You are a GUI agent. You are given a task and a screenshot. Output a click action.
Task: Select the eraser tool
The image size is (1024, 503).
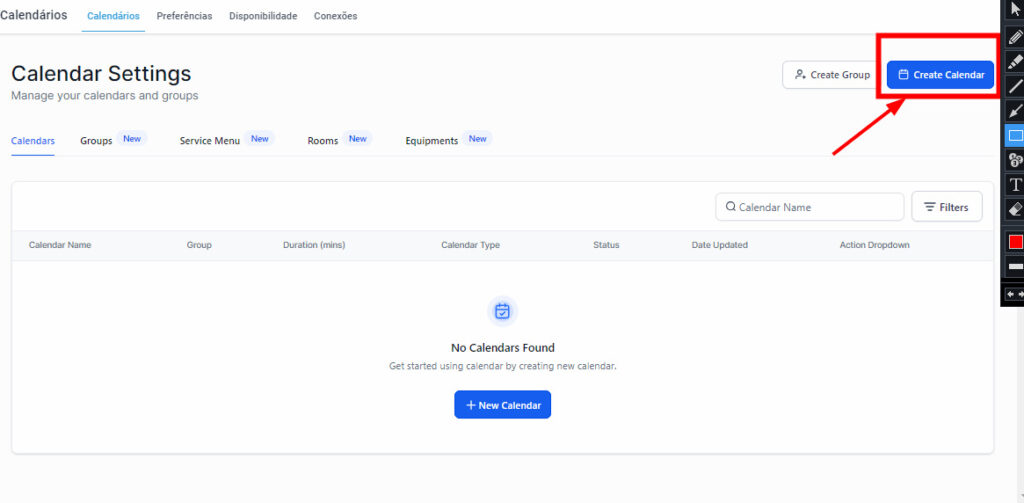click(x=1015, y=209)
